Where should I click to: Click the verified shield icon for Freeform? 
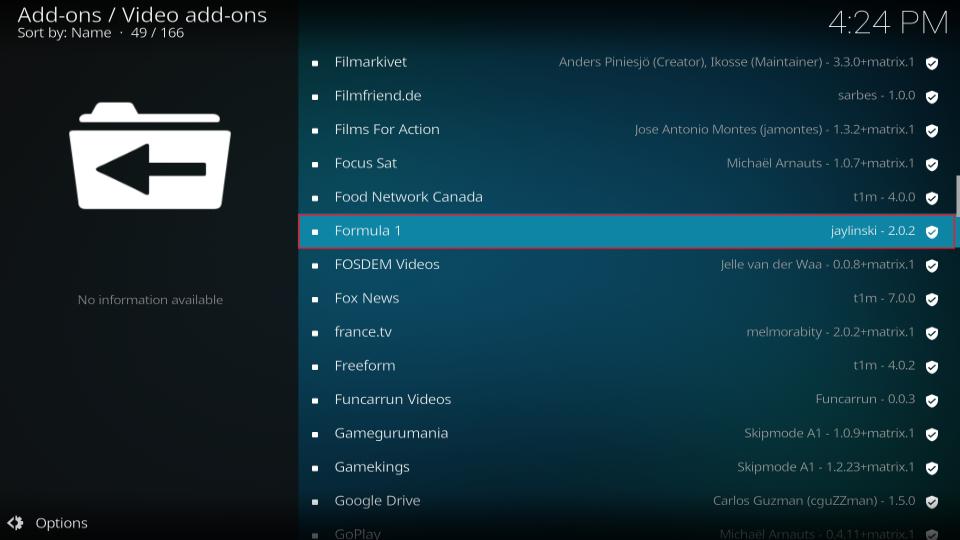coord(932,366)
